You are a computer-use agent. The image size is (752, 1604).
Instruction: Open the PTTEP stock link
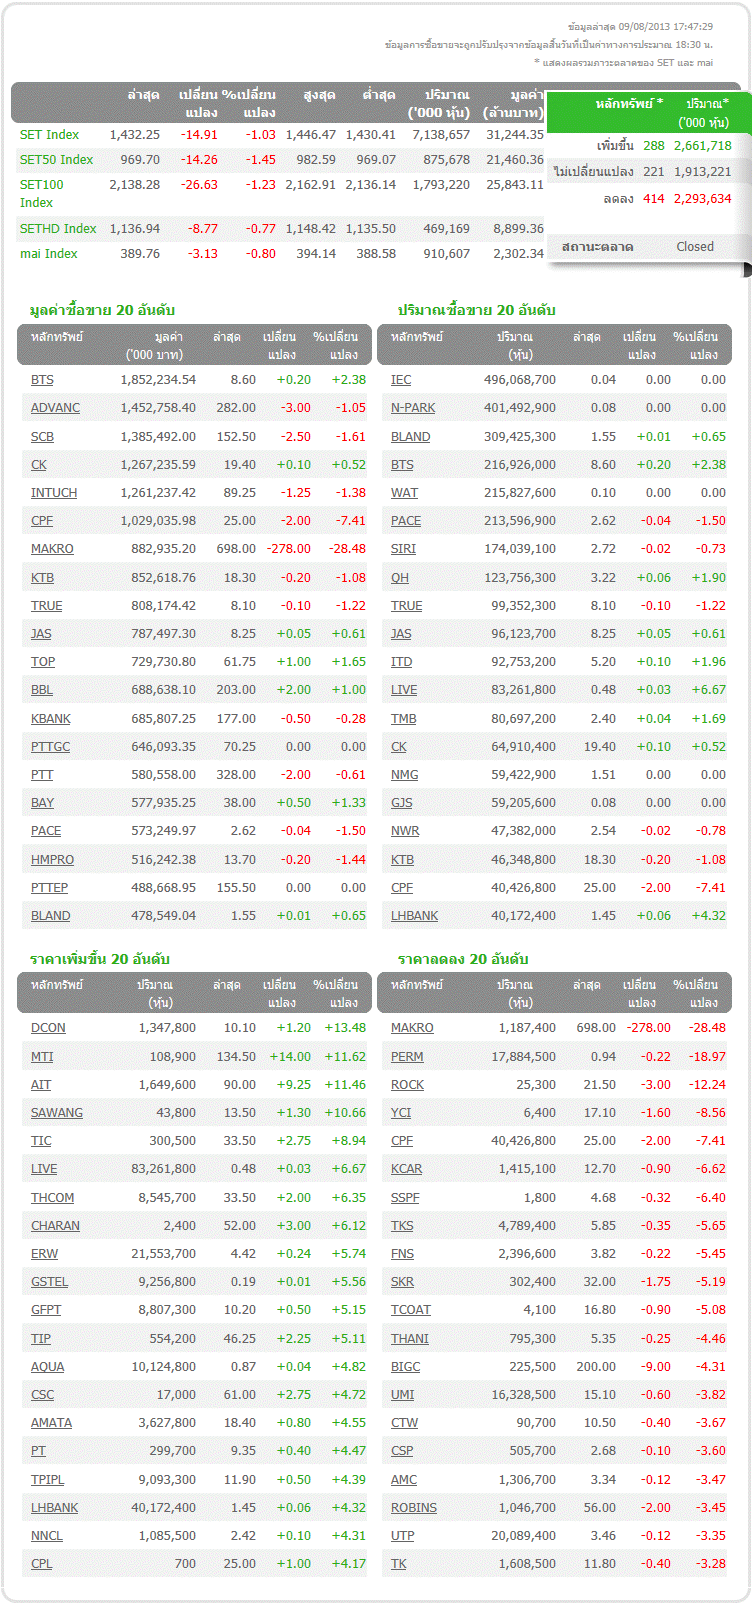pos(49,888)
